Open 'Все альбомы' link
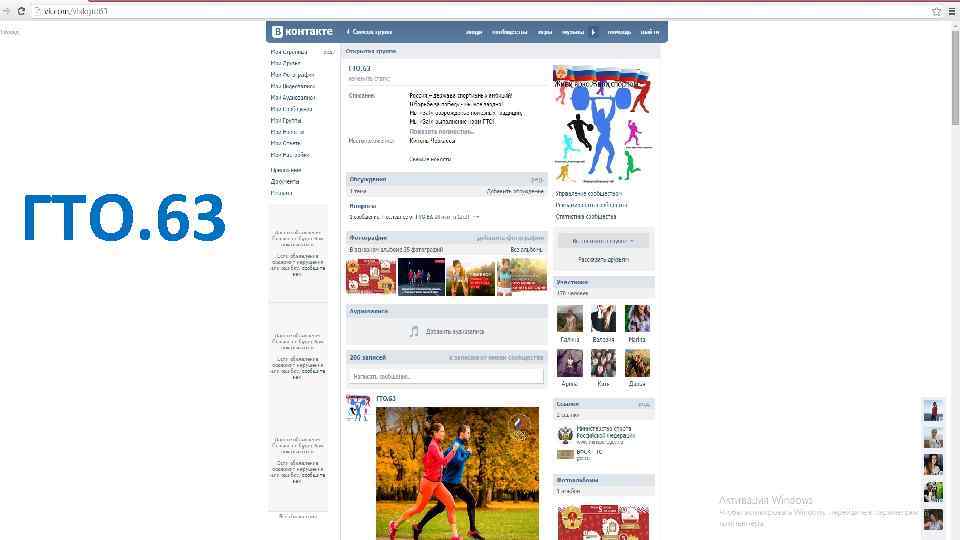Viewport: 960px width, 540px height. click(x=527, y=250)
